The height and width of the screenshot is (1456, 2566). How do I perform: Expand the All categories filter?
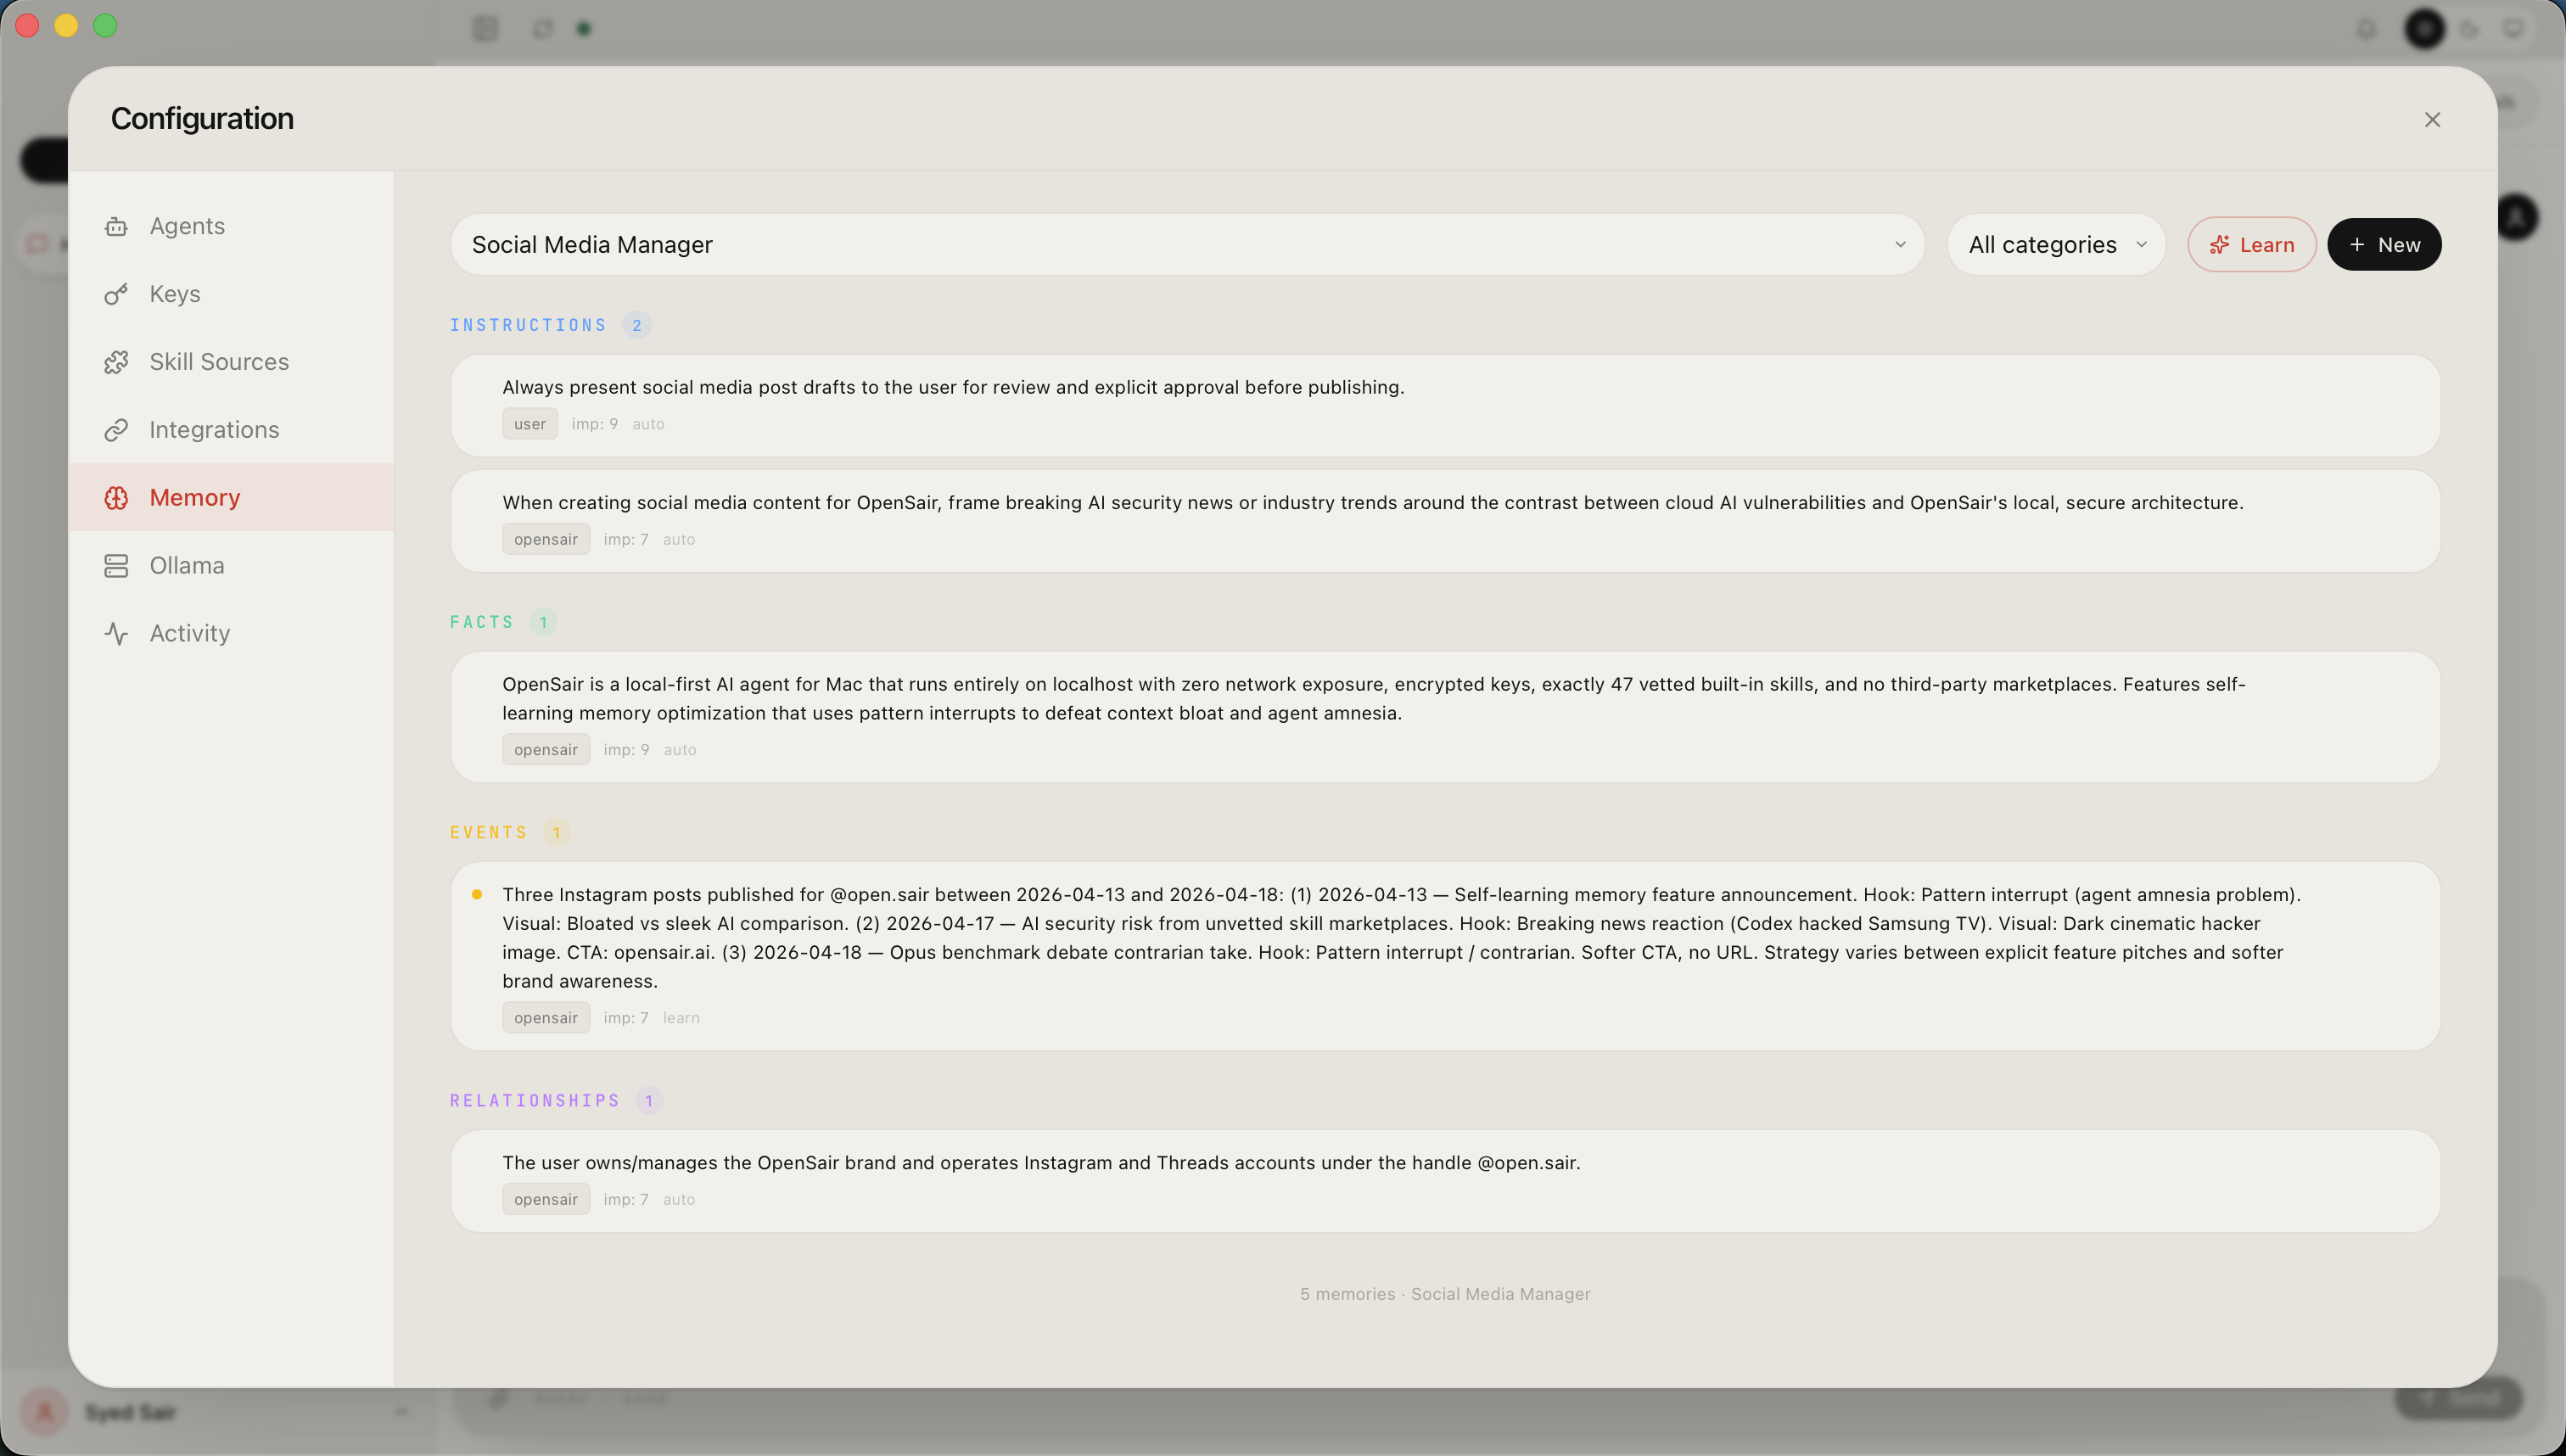pyautogui.click(x=2056, y=245)
